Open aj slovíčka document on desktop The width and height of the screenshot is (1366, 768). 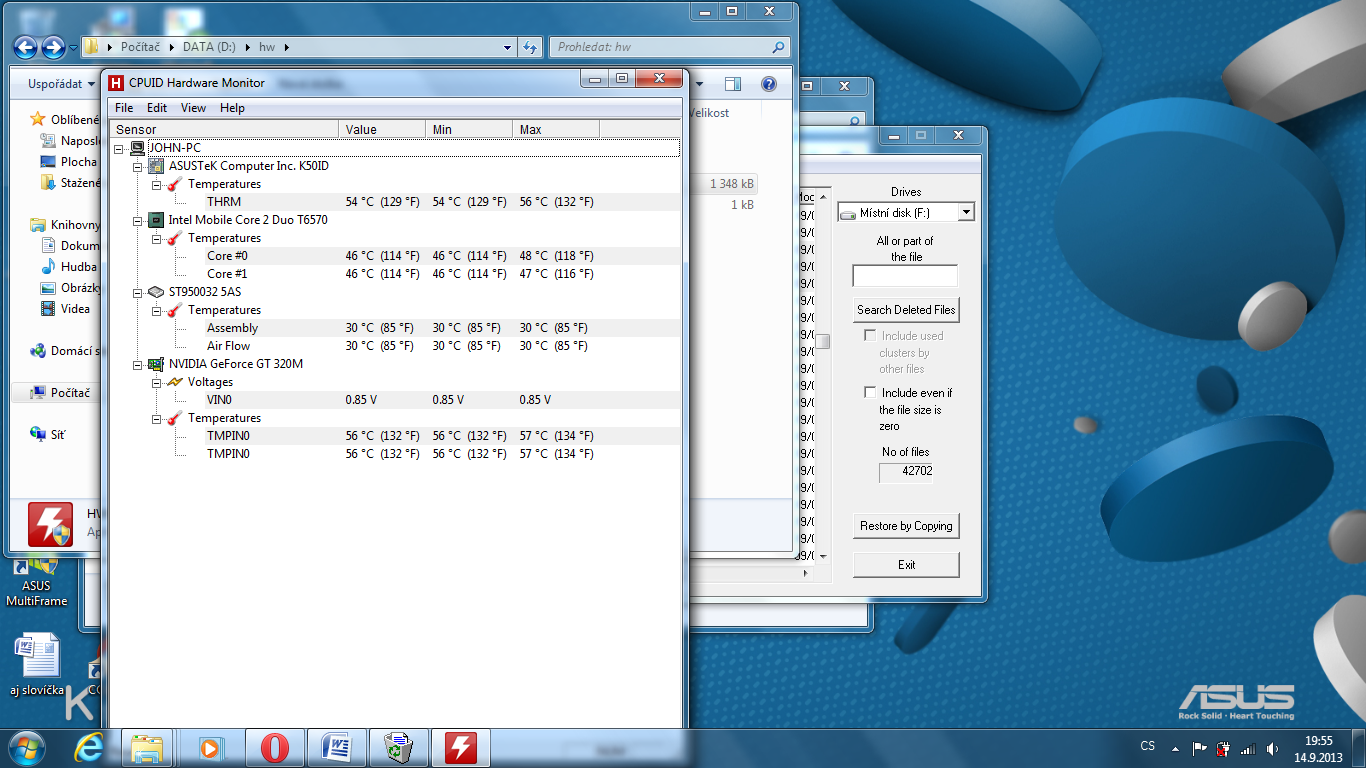[37, 665]
